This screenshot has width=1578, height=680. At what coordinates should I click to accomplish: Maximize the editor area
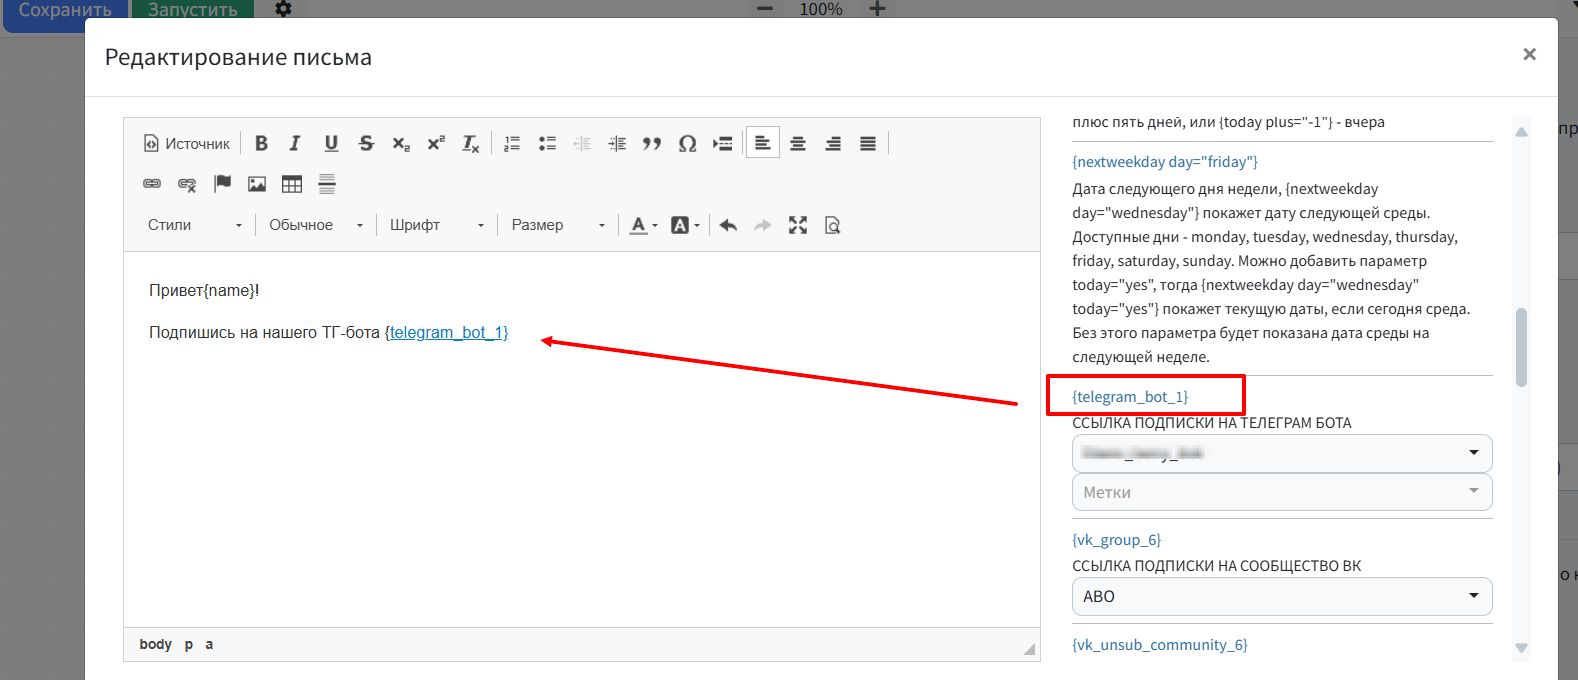[797, 225]
